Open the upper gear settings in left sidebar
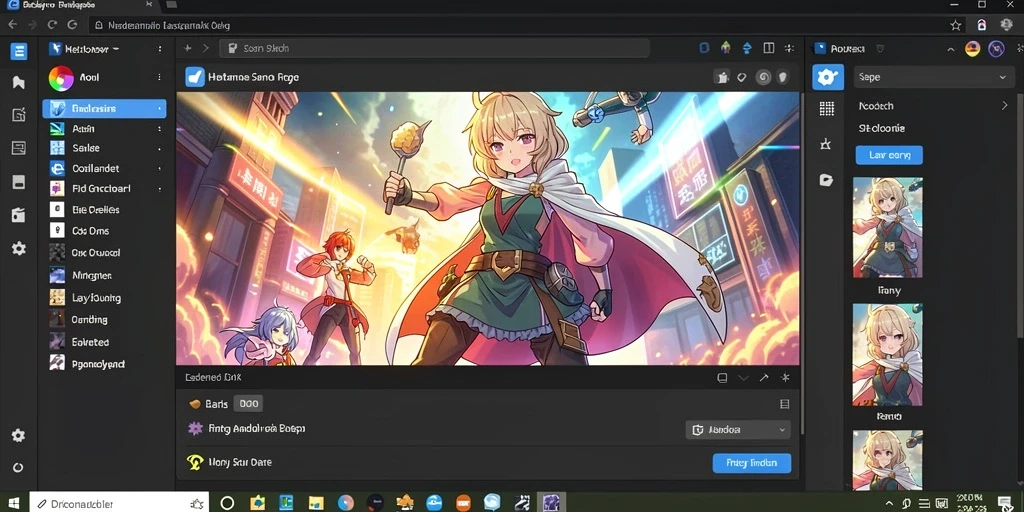The height and width of the screenshot is (512, 1024). (x=18, y=248)
